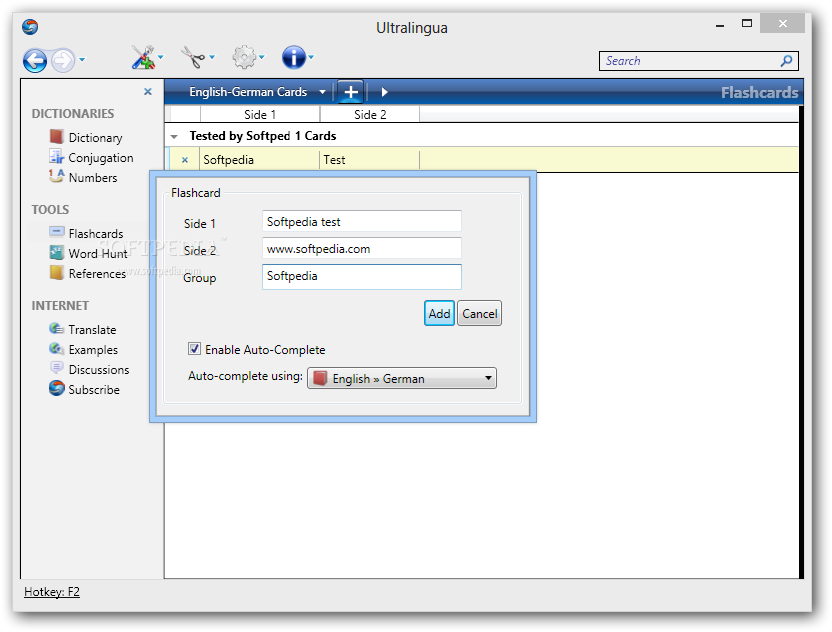Open Numbers in the sidebar

[83, 178]
